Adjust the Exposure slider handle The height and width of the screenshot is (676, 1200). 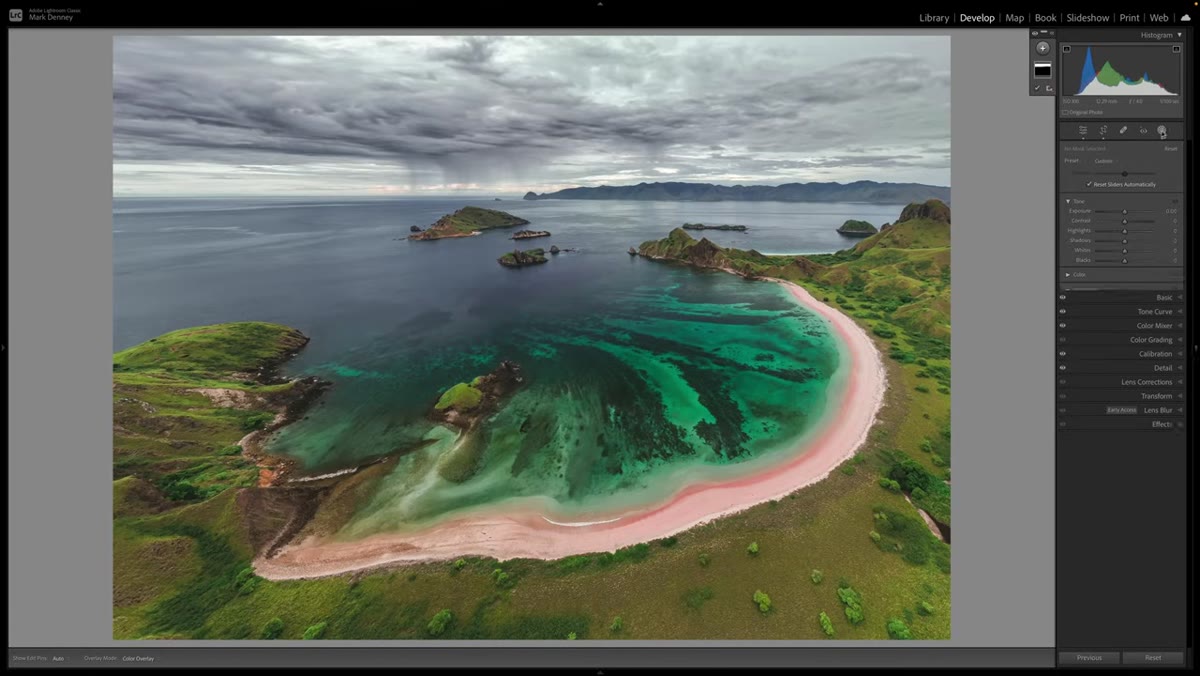tap(1124, 211)
